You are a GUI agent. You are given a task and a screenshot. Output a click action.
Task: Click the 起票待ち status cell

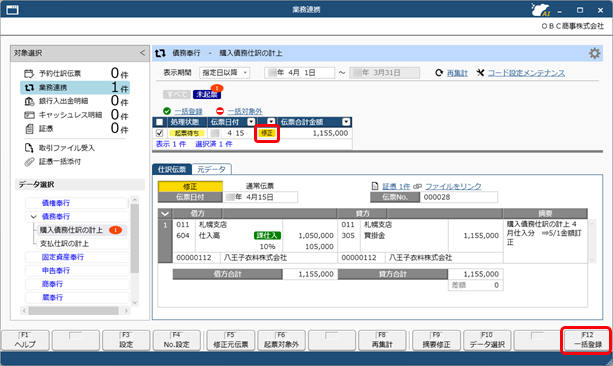pos(187,133)
